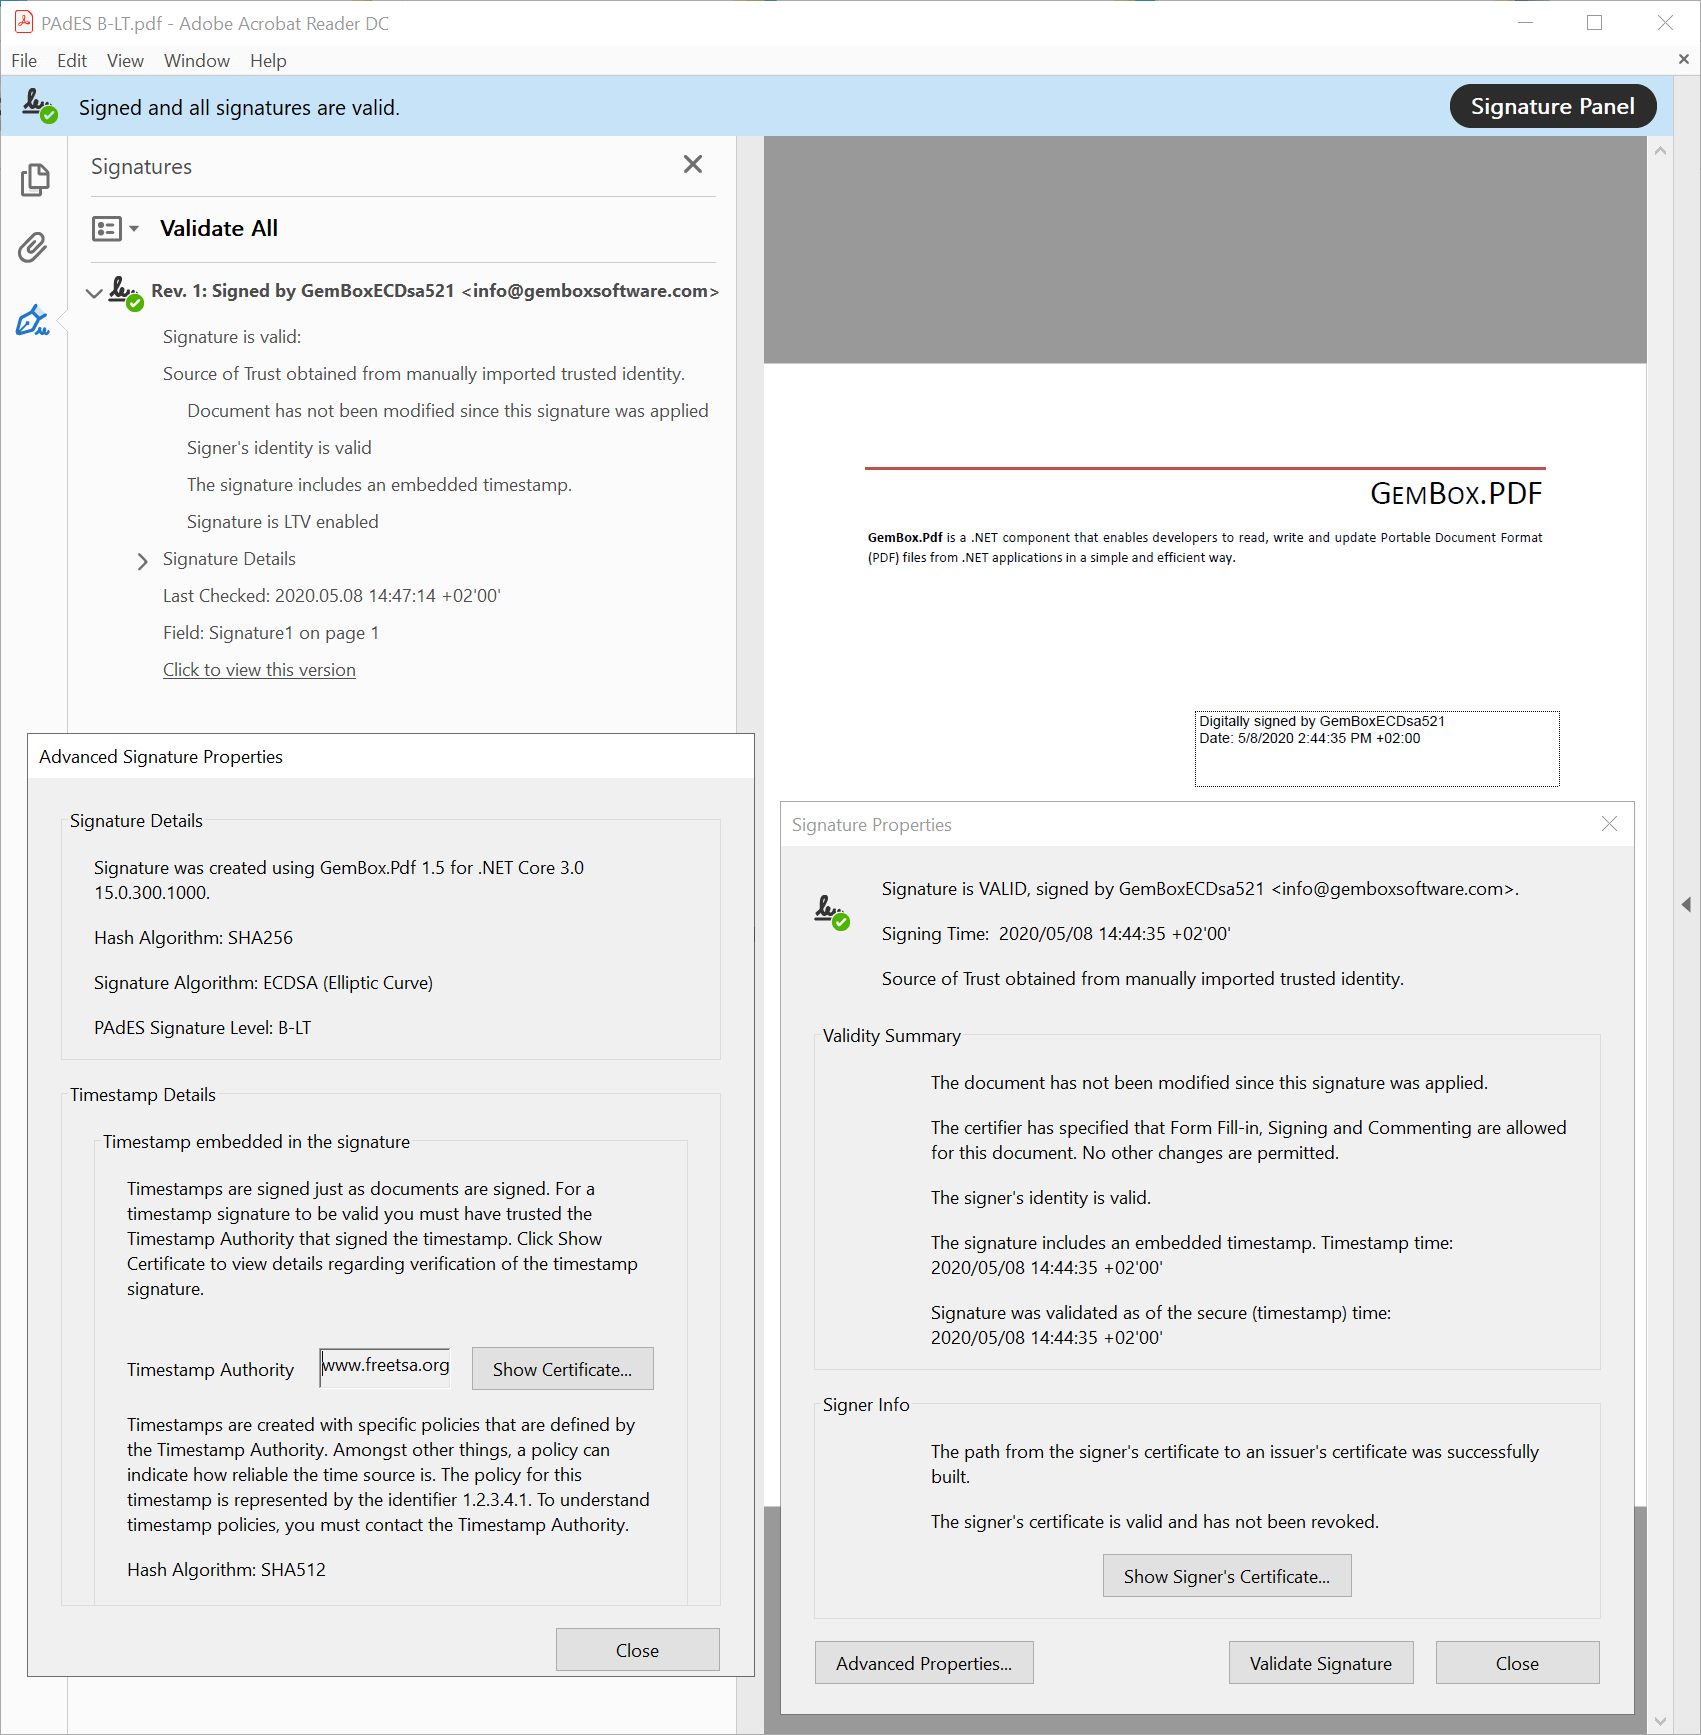Close the Signatures panel with X
Image resolution: width=1701 pixels, height=1735 pixels.
click(x=692, y=165)
